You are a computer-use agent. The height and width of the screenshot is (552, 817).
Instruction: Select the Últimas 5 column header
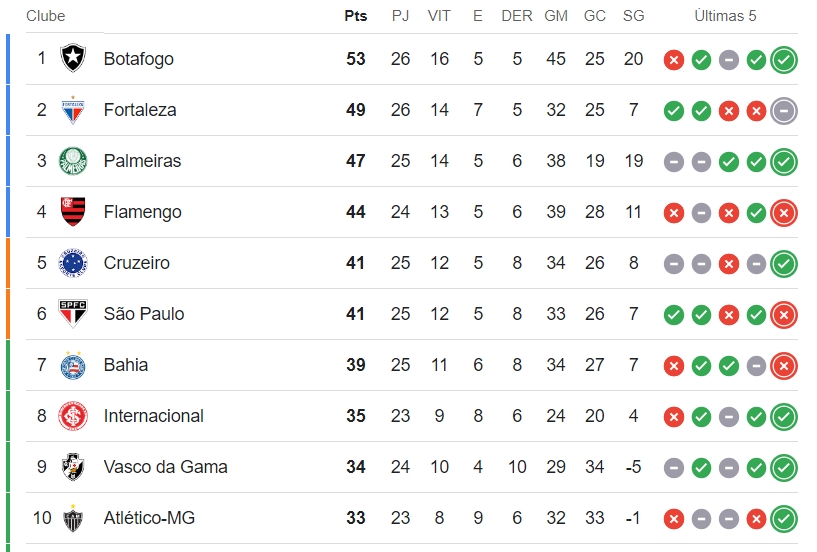(725, 16)
